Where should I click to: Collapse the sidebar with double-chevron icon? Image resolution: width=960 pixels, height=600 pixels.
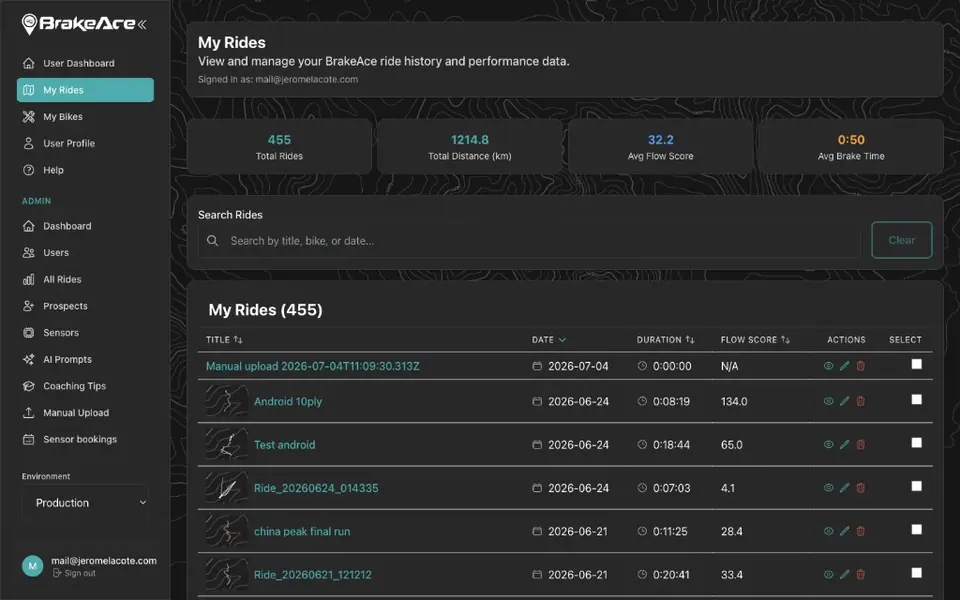(x=142, y=24)
